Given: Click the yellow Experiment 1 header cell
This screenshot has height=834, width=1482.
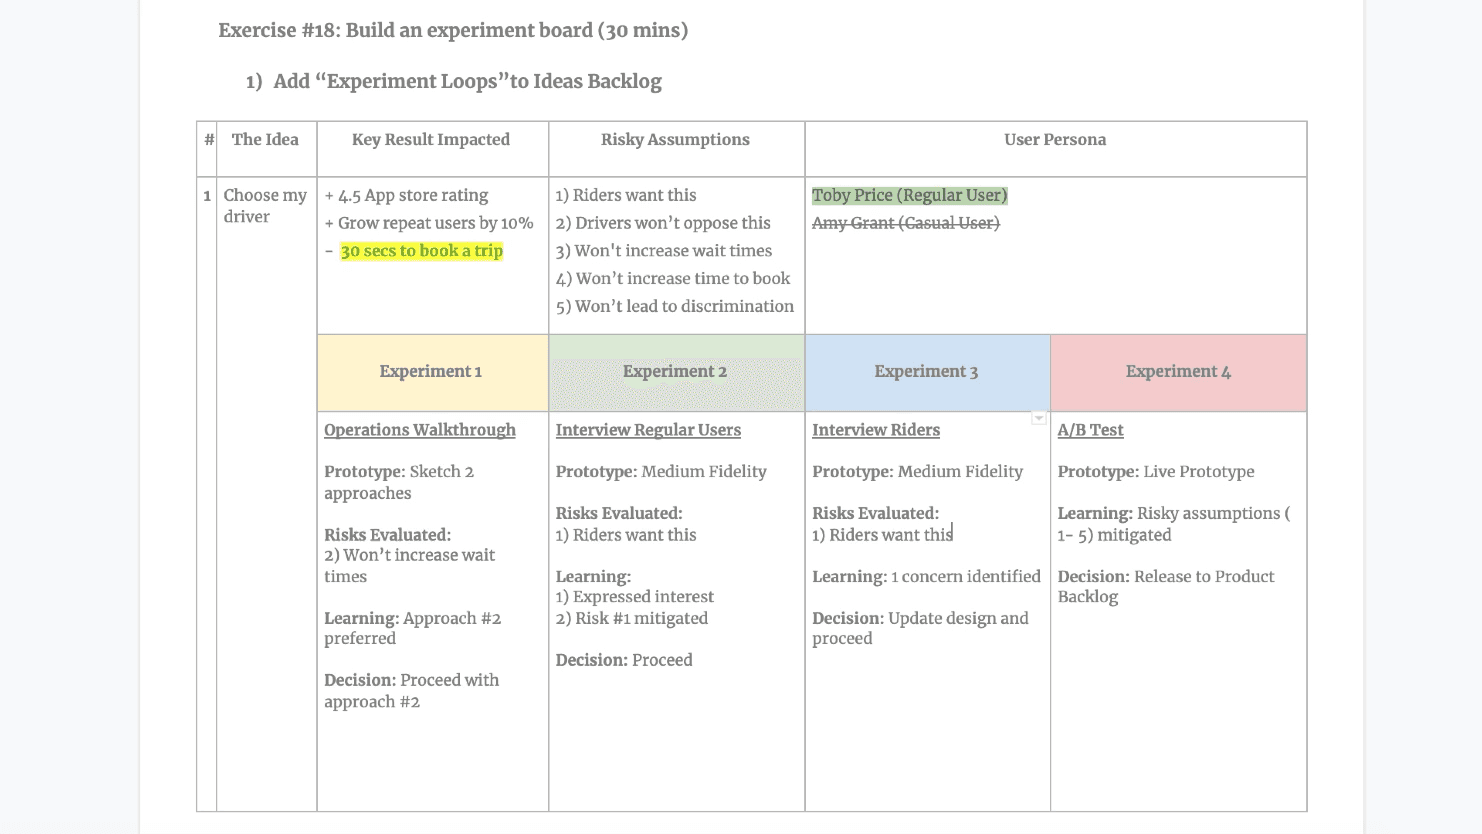Looking at the screenshot, I should [431, 372].
